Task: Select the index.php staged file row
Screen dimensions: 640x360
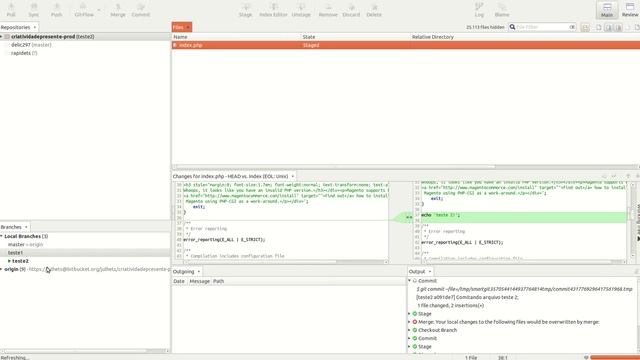Action: [406, 45]
